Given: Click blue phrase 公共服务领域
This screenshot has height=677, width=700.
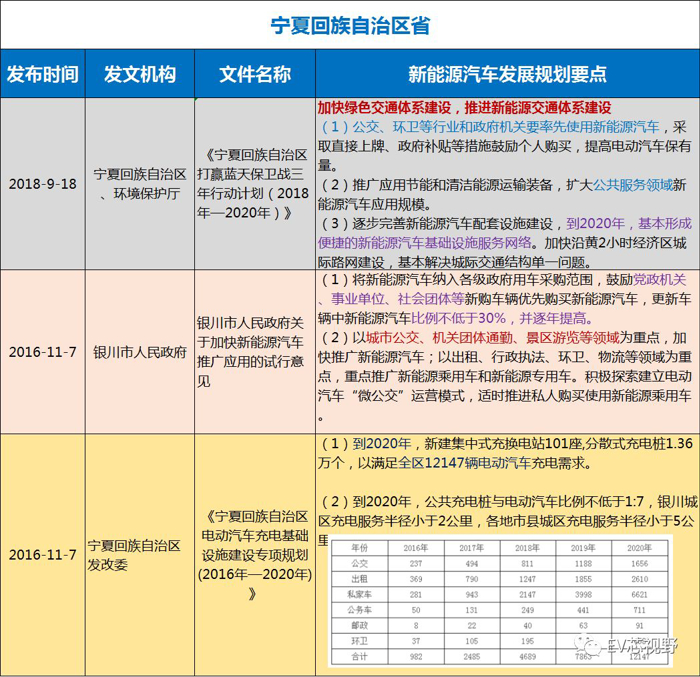Looking at the screenshot, I should tap(633, 184).
